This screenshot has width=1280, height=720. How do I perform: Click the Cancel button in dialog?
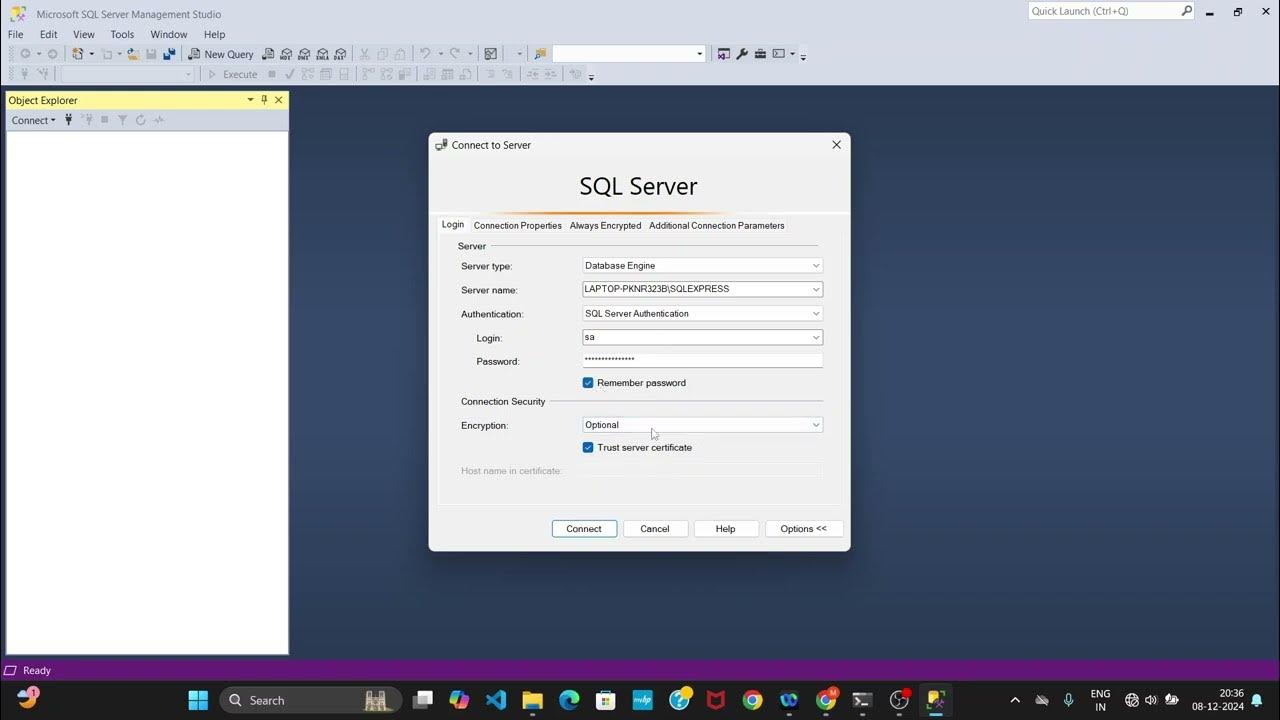click(655, 528)
